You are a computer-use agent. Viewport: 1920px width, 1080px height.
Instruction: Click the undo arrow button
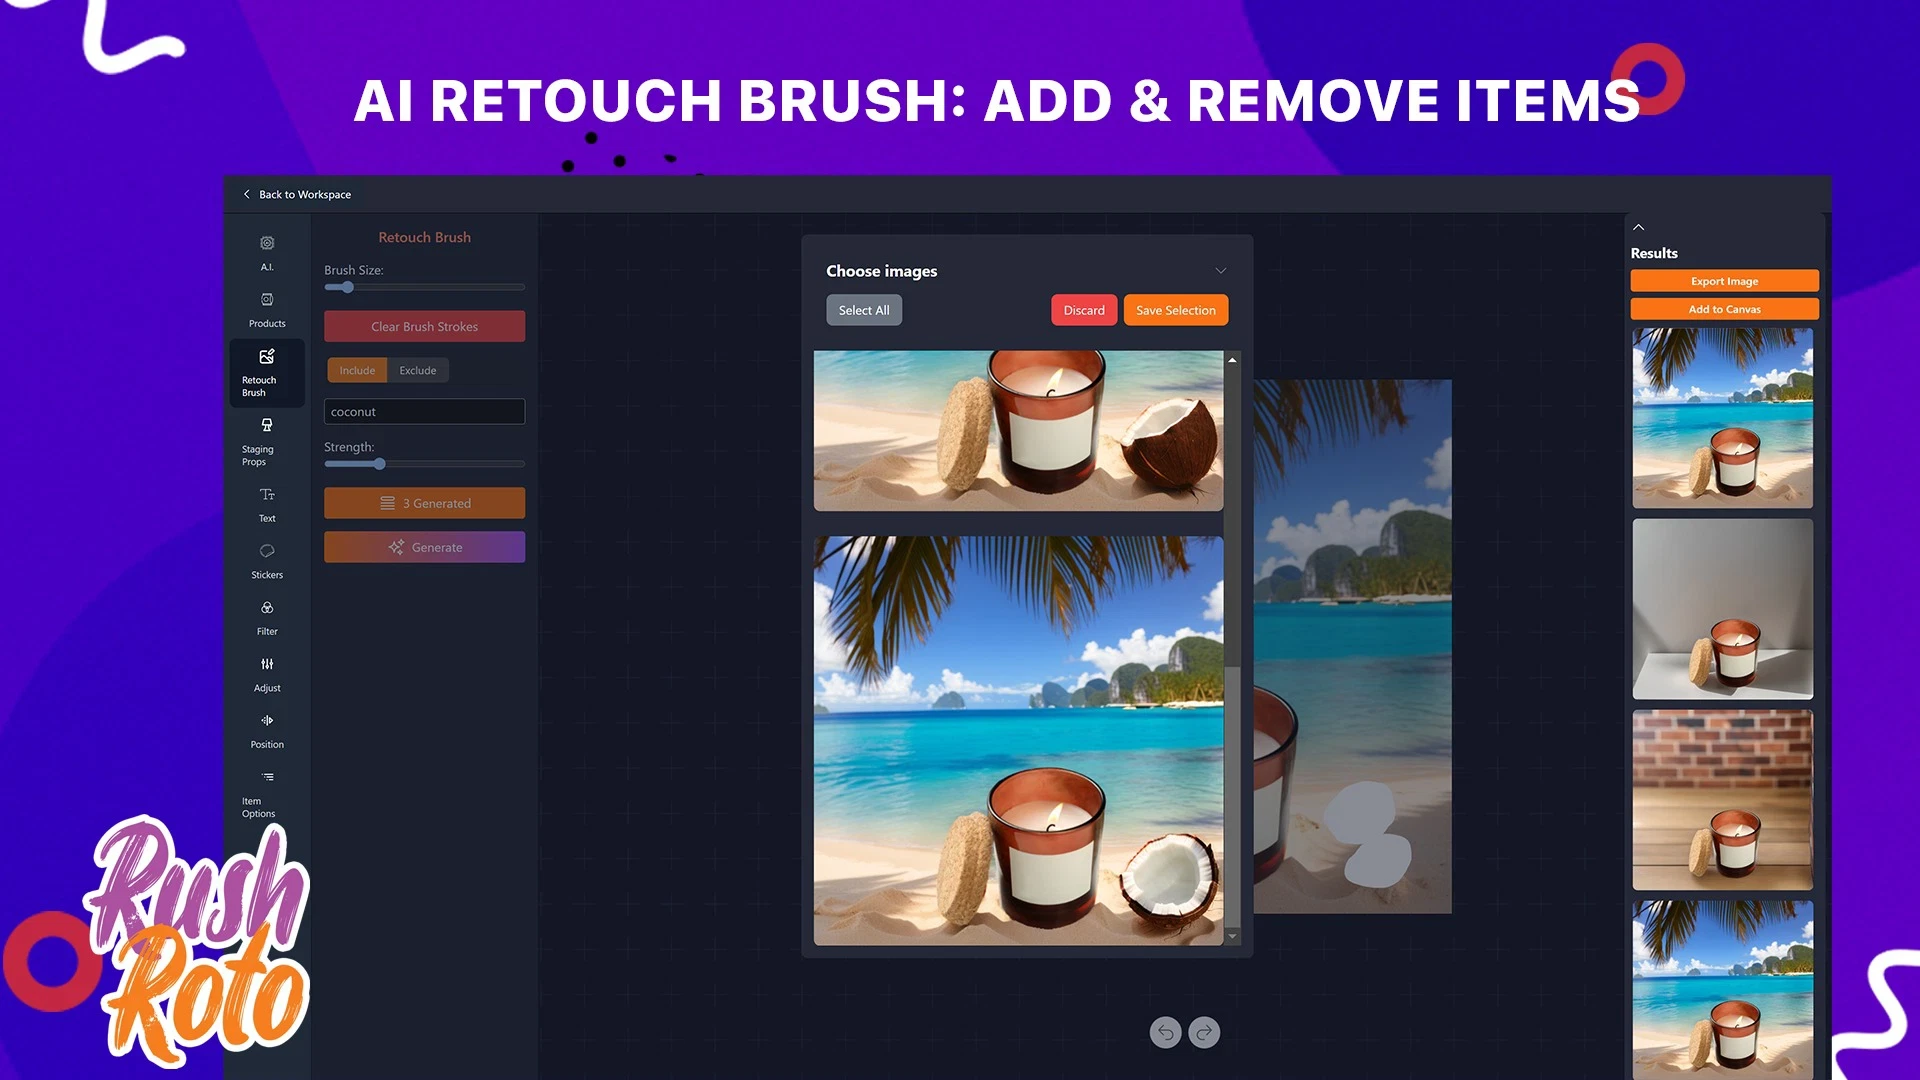[x=1165, y=1032]
